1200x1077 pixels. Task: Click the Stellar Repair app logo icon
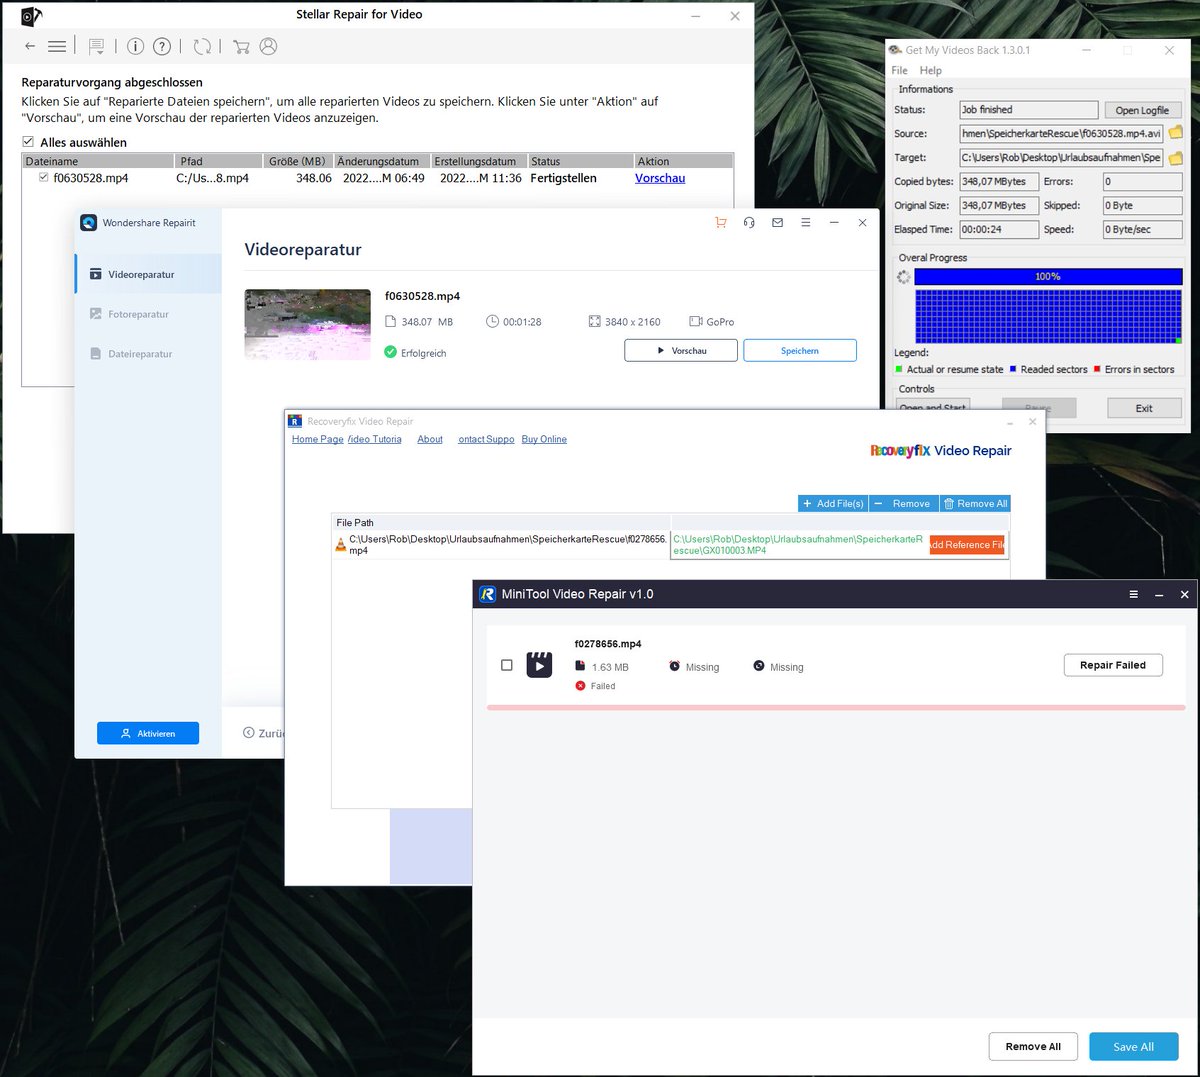(31, 16)
